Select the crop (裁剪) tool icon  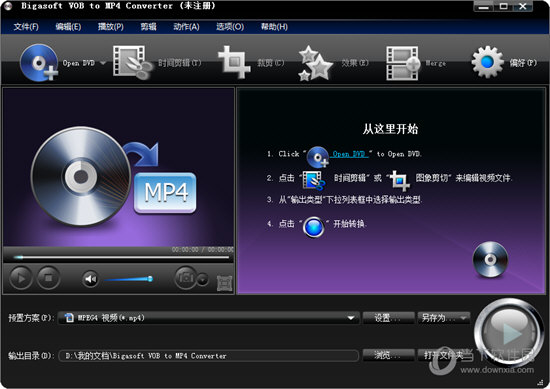[x=234, y=62]
